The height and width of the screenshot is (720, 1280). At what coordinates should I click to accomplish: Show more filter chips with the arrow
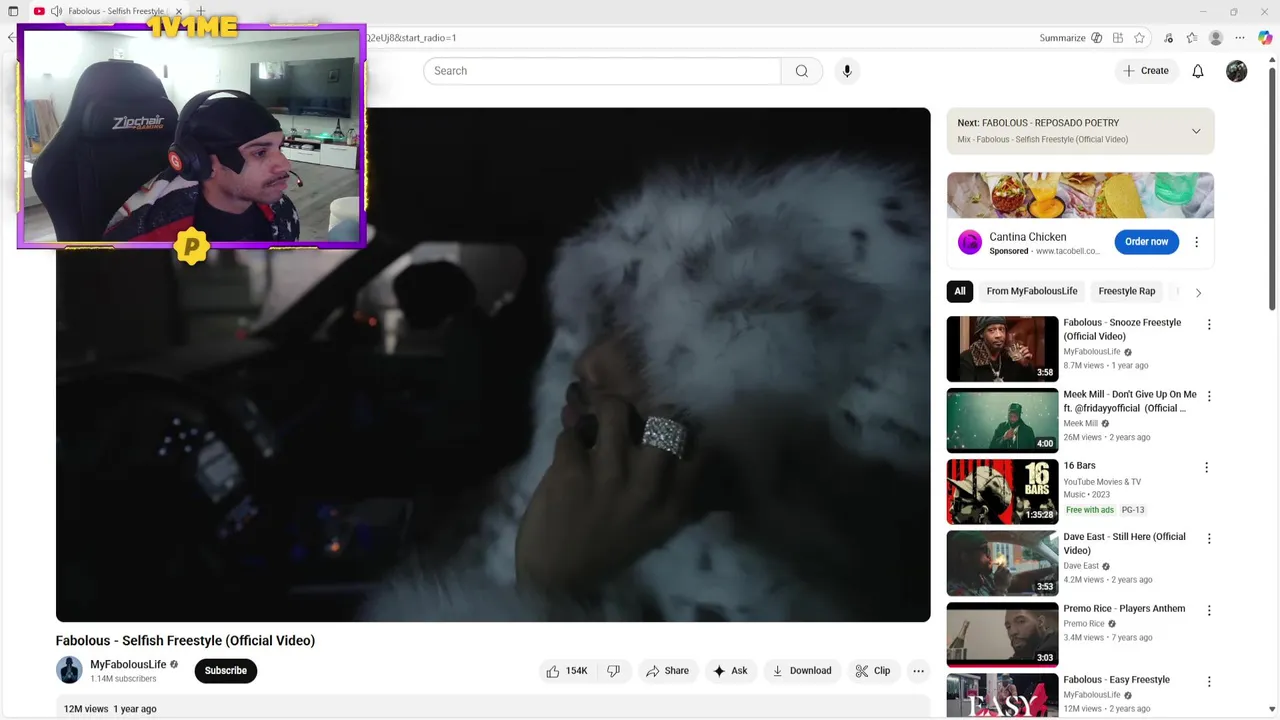click(x=1198, y=292)
